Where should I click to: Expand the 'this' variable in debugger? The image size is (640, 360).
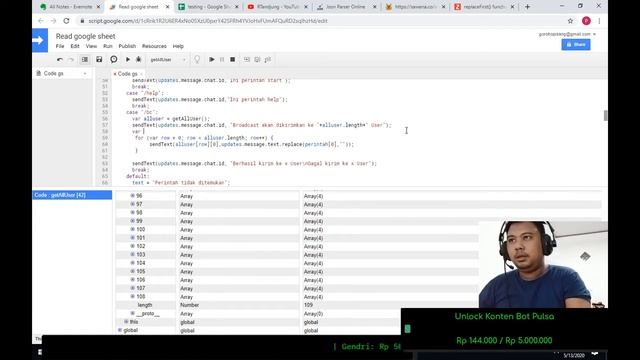point(126,322)
